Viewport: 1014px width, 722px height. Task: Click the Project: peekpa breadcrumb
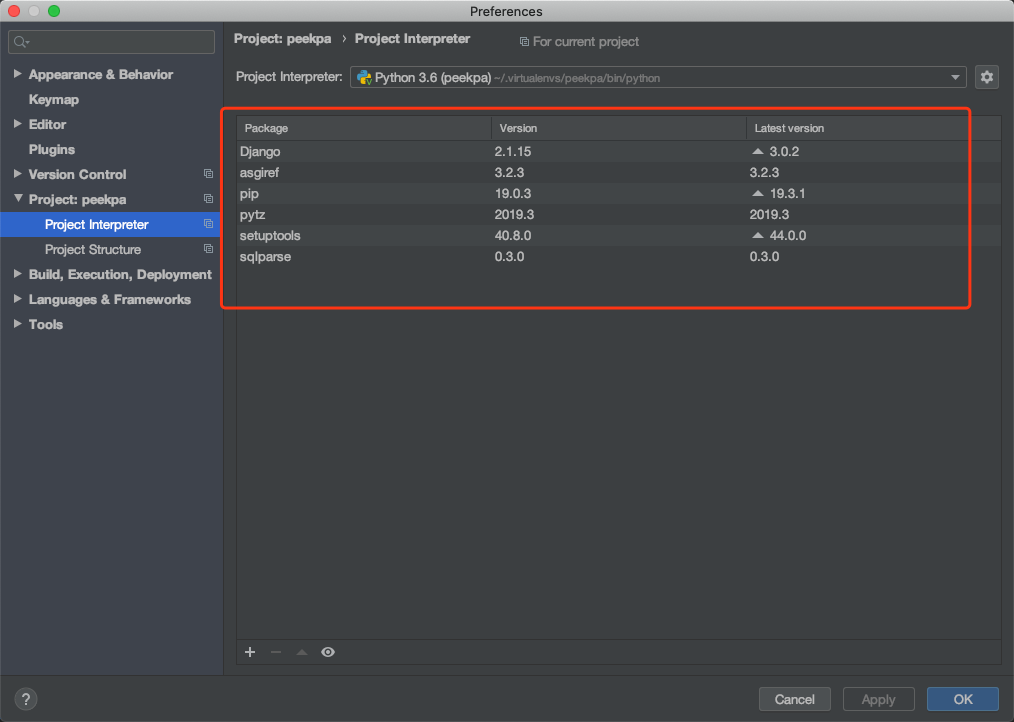pos(283,39)
